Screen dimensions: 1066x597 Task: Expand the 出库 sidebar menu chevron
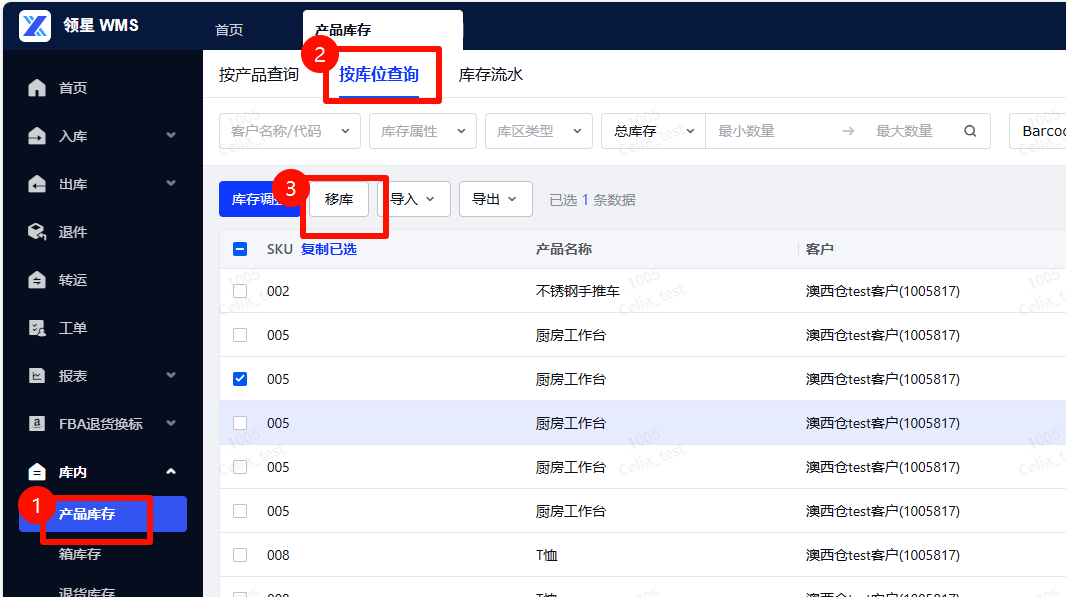(x=171, y=184)
